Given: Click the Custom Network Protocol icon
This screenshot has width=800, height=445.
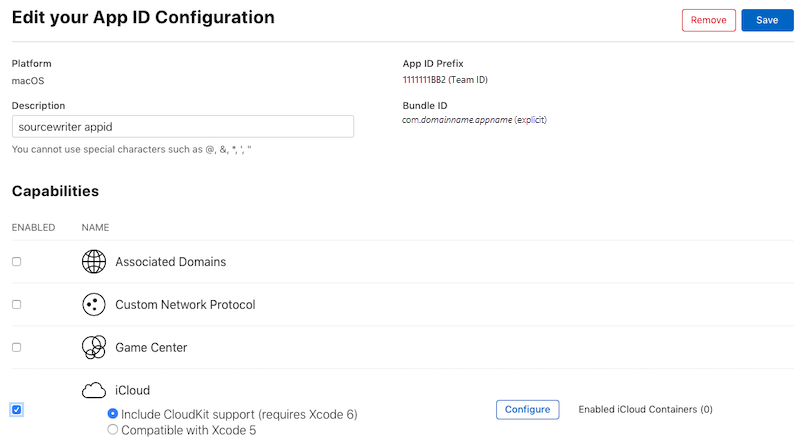Looking at the screenshot, I should (94, 305).
